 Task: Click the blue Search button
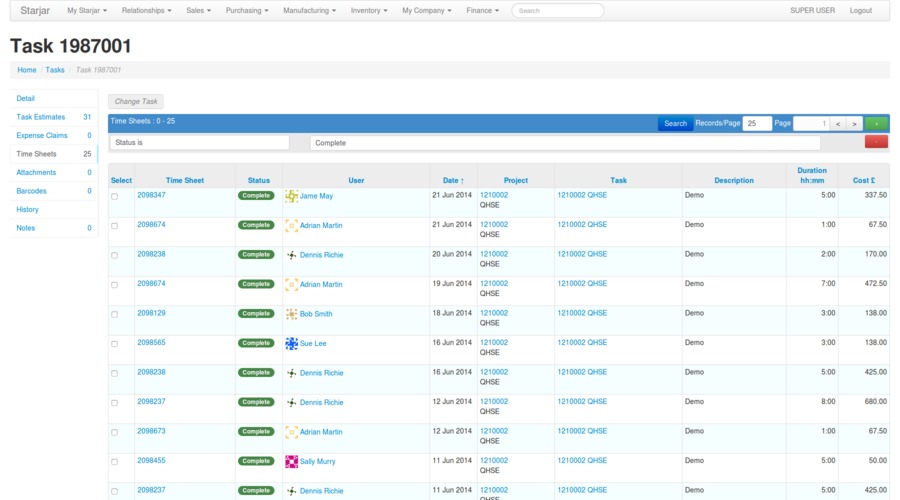[x=675, y=123]
